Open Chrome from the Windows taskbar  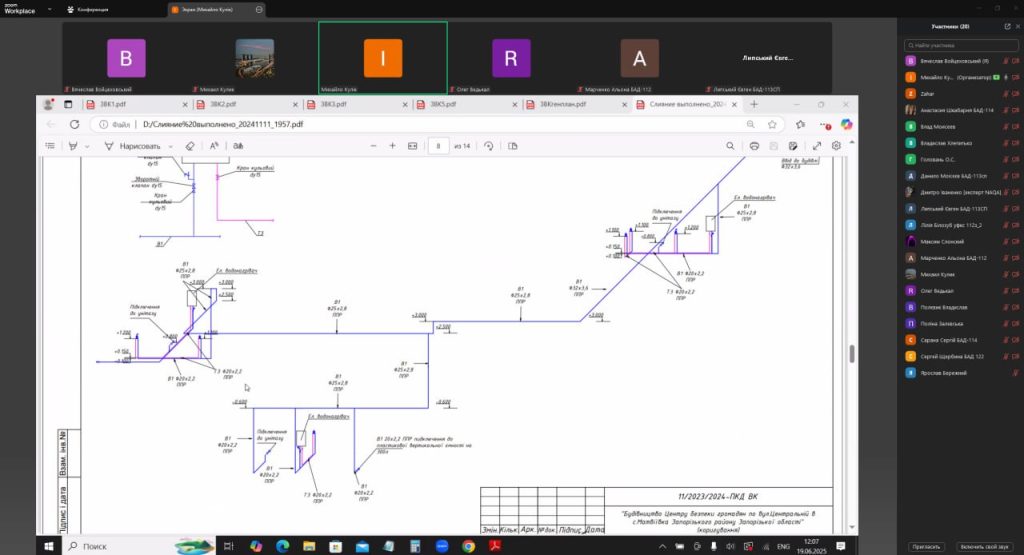[x=468, y=546]
